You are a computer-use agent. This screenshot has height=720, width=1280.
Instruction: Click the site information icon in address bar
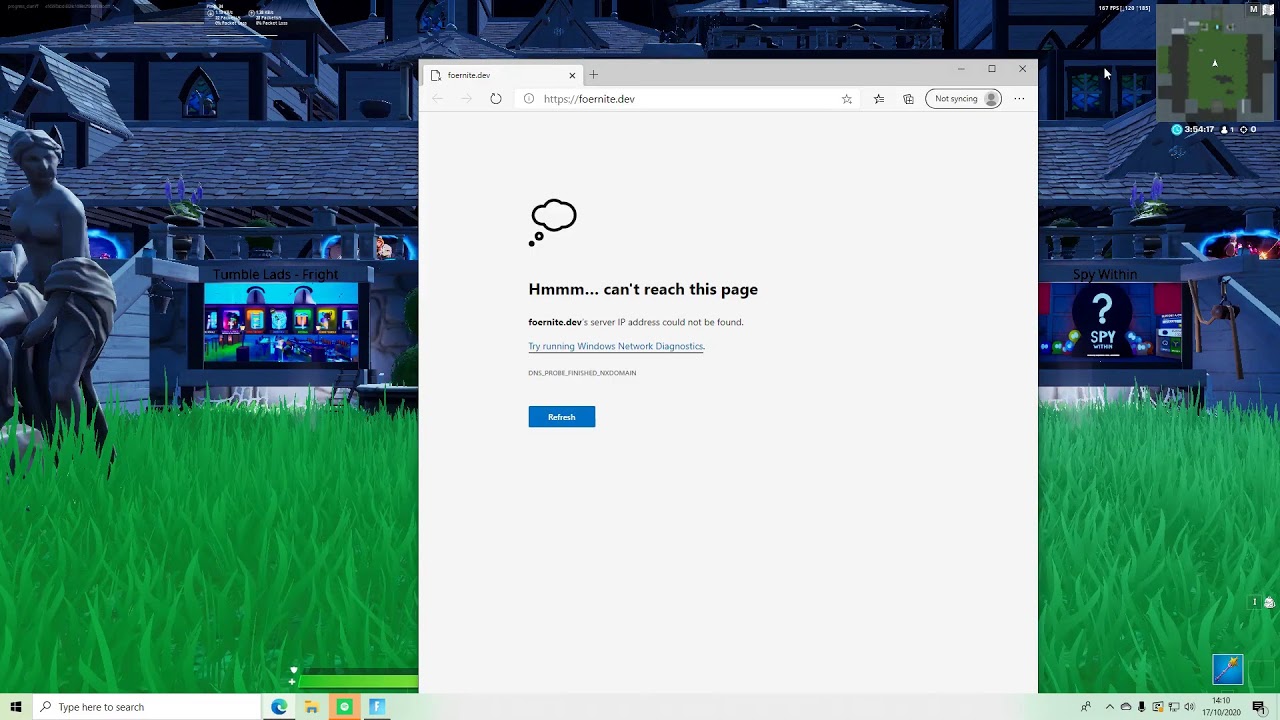[x=529, y=99]
